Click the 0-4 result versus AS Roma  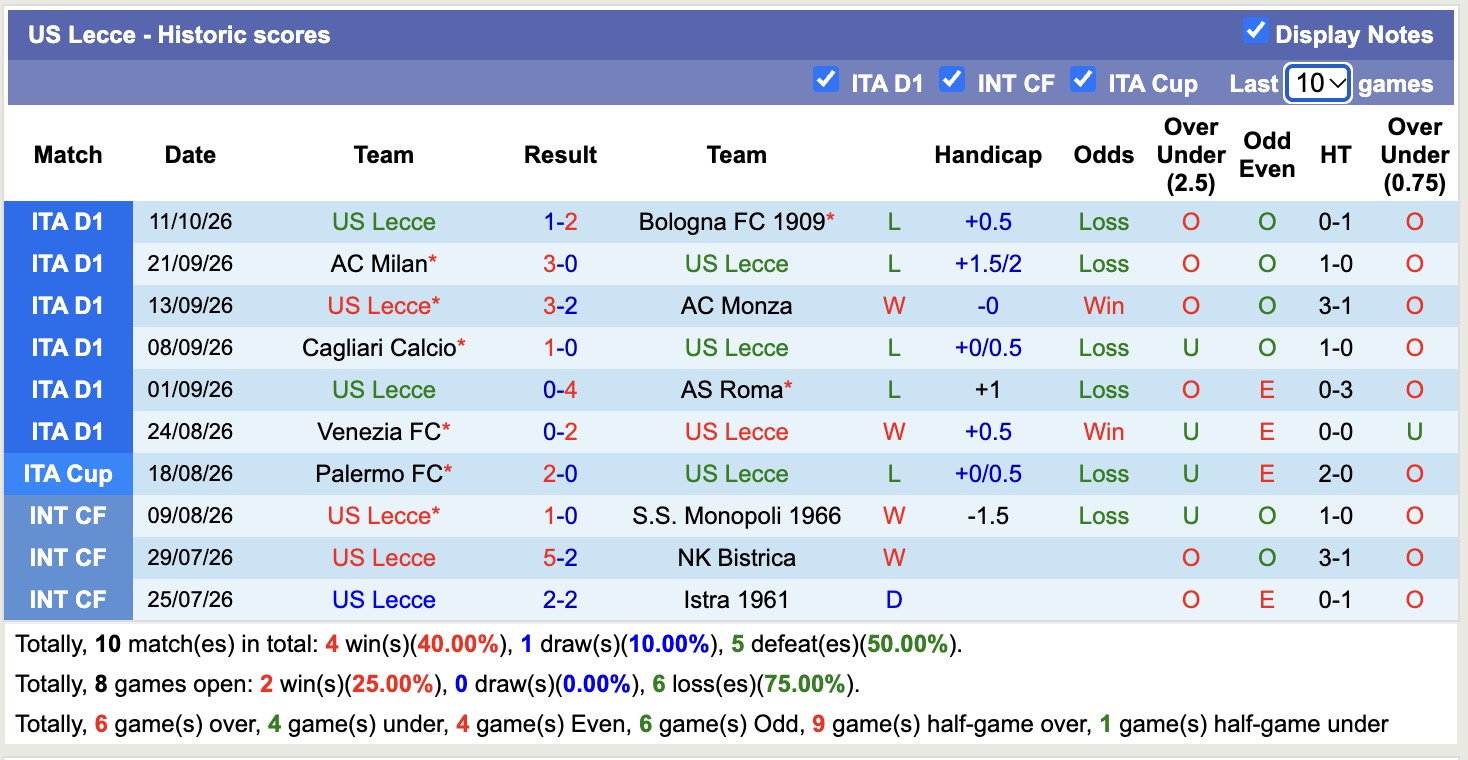[x=560, y=390]
